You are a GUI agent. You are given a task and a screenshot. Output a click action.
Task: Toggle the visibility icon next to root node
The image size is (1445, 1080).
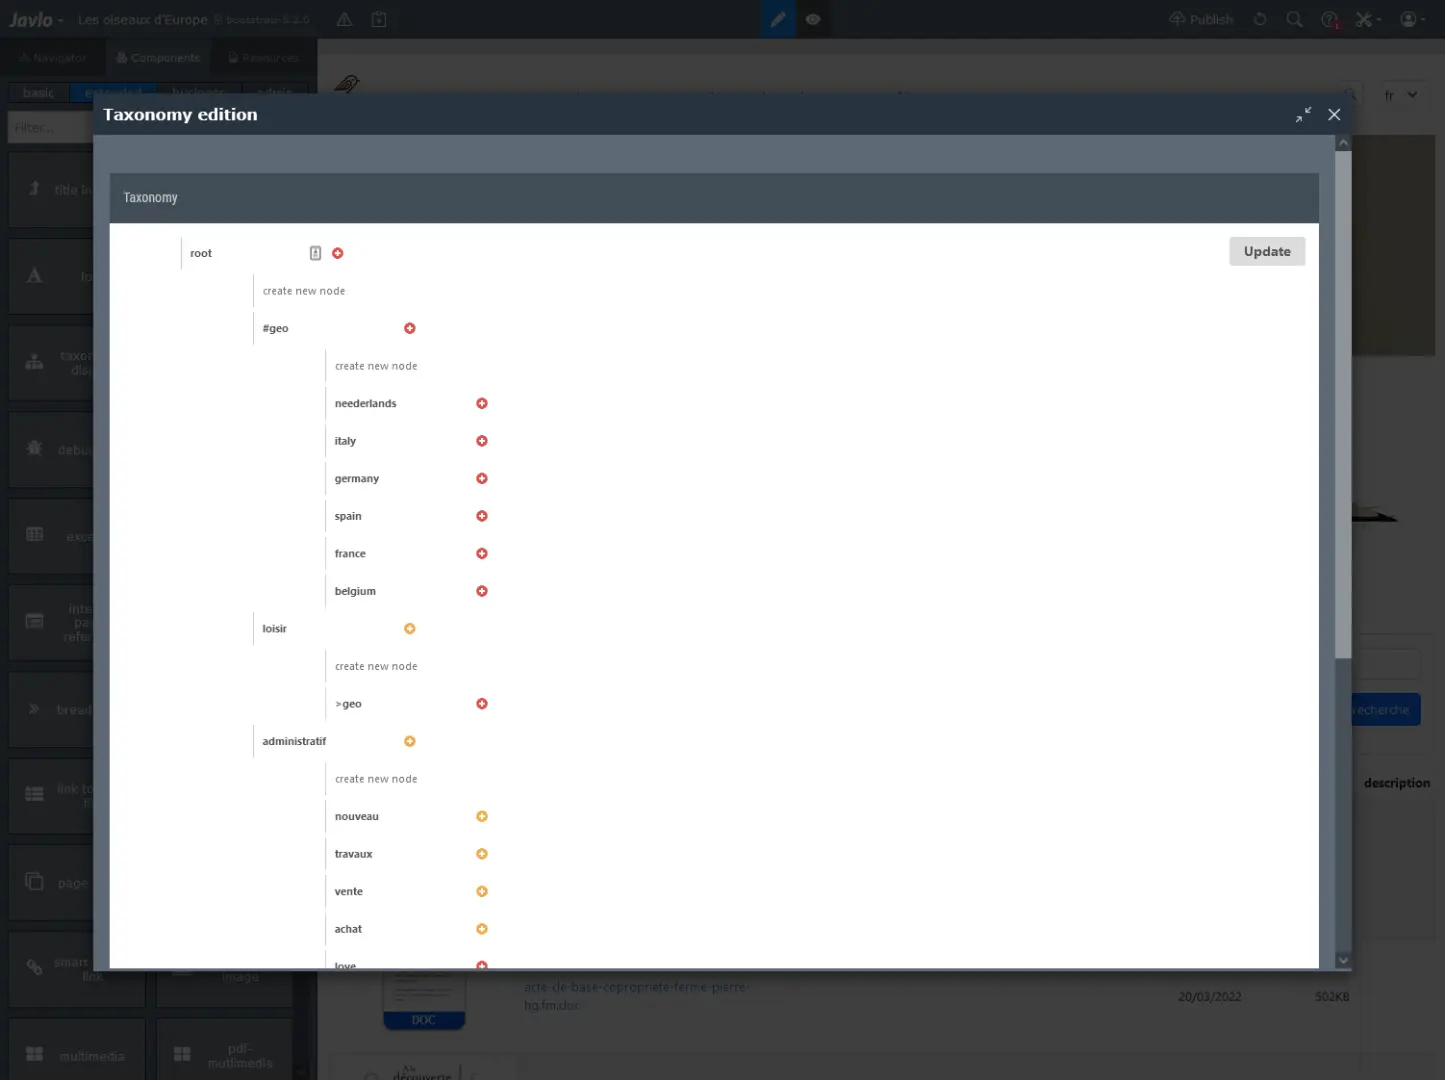point(315,253)
